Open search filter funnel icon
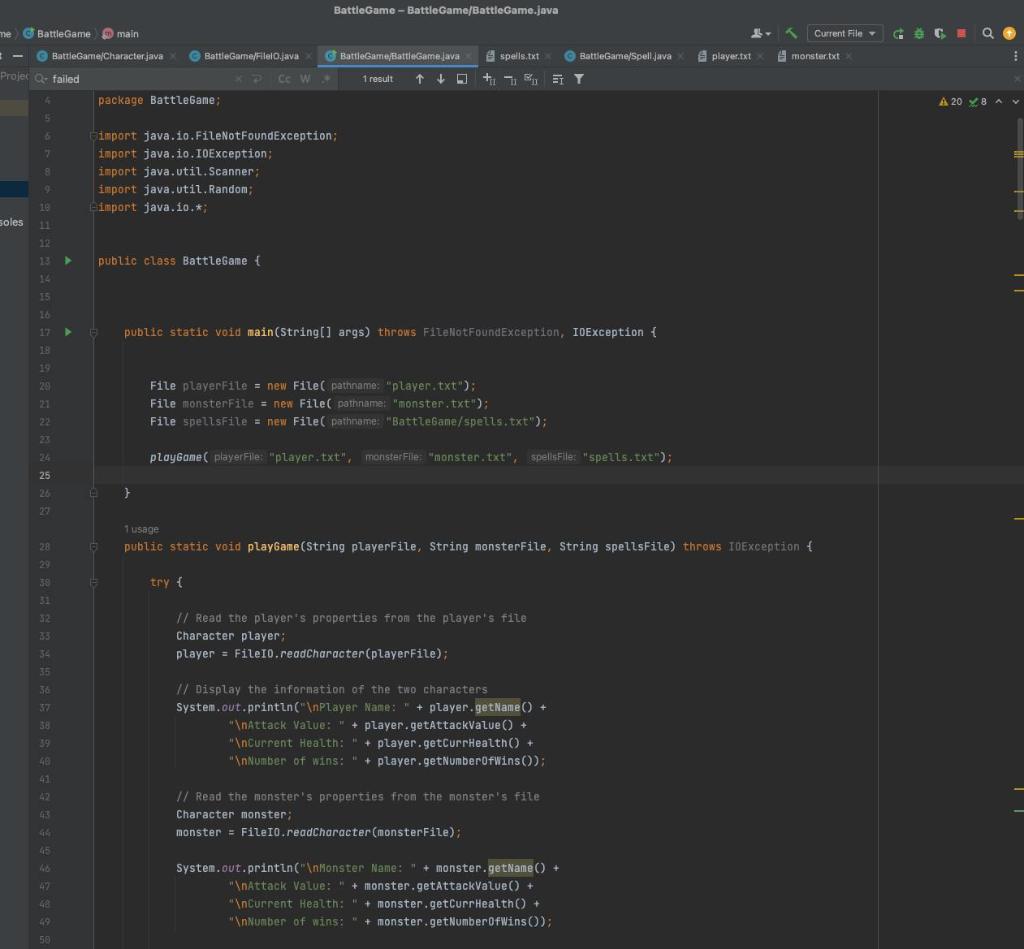 click(x=580, y=78)
